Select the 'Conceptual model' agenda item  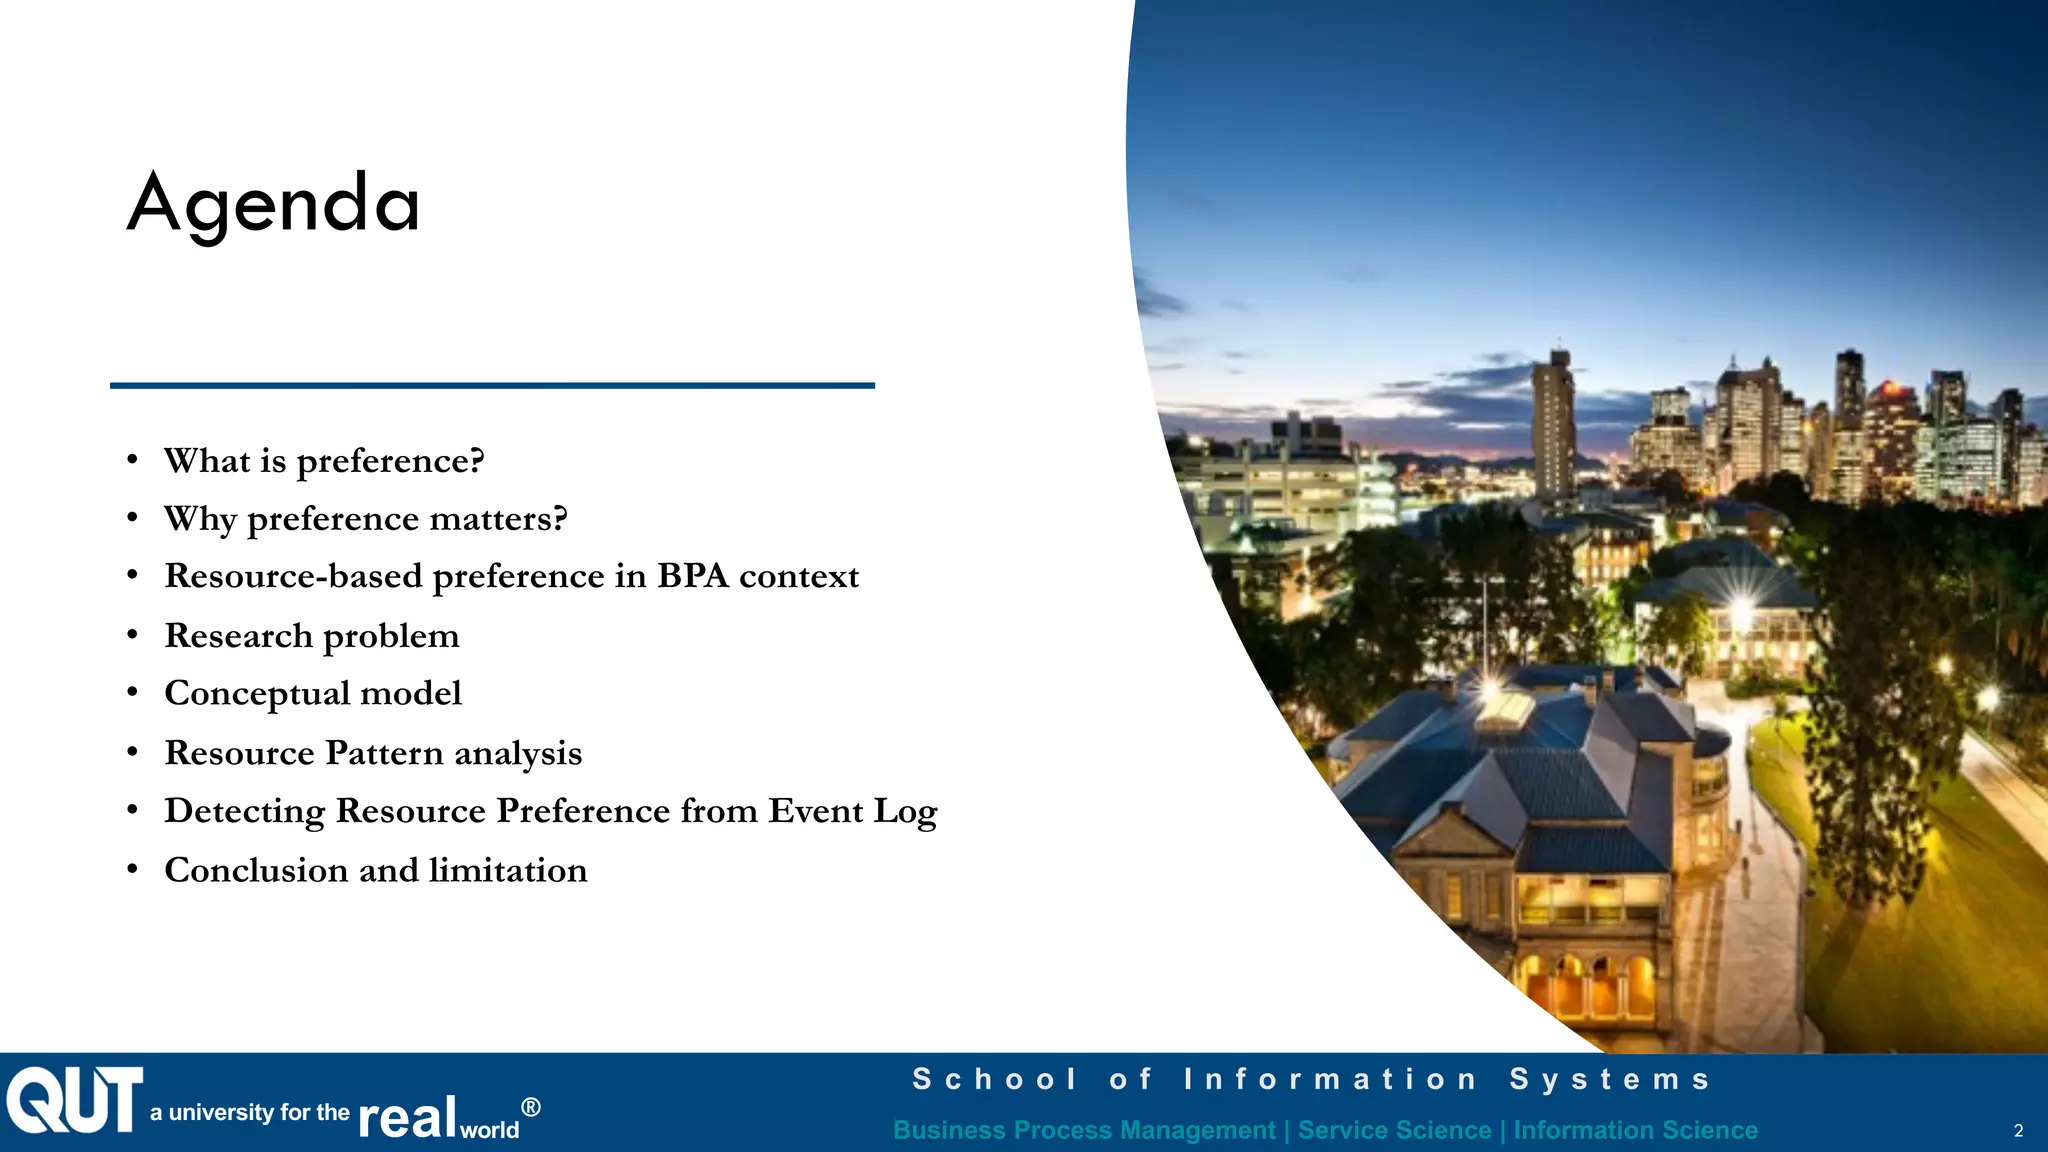coord(312,693)
